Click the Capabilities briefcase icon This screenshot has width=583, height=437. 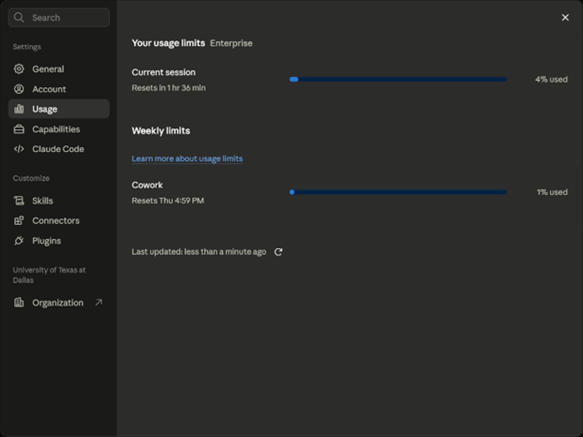[19, 129]
